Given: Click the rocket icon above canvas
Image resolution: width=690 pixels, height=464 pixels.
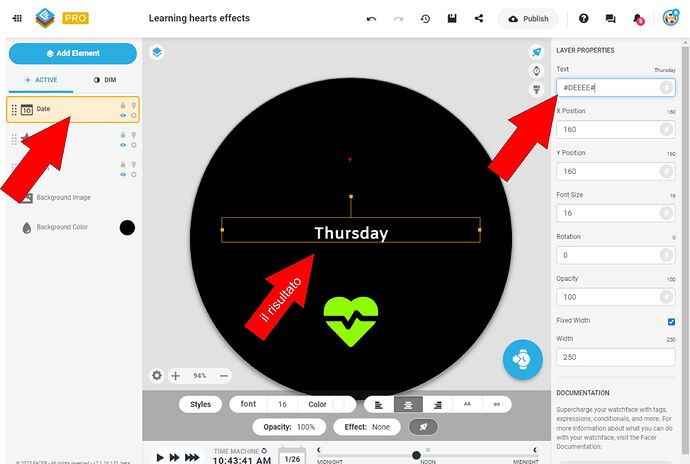Looking at the screenshot, I should 536,52.
